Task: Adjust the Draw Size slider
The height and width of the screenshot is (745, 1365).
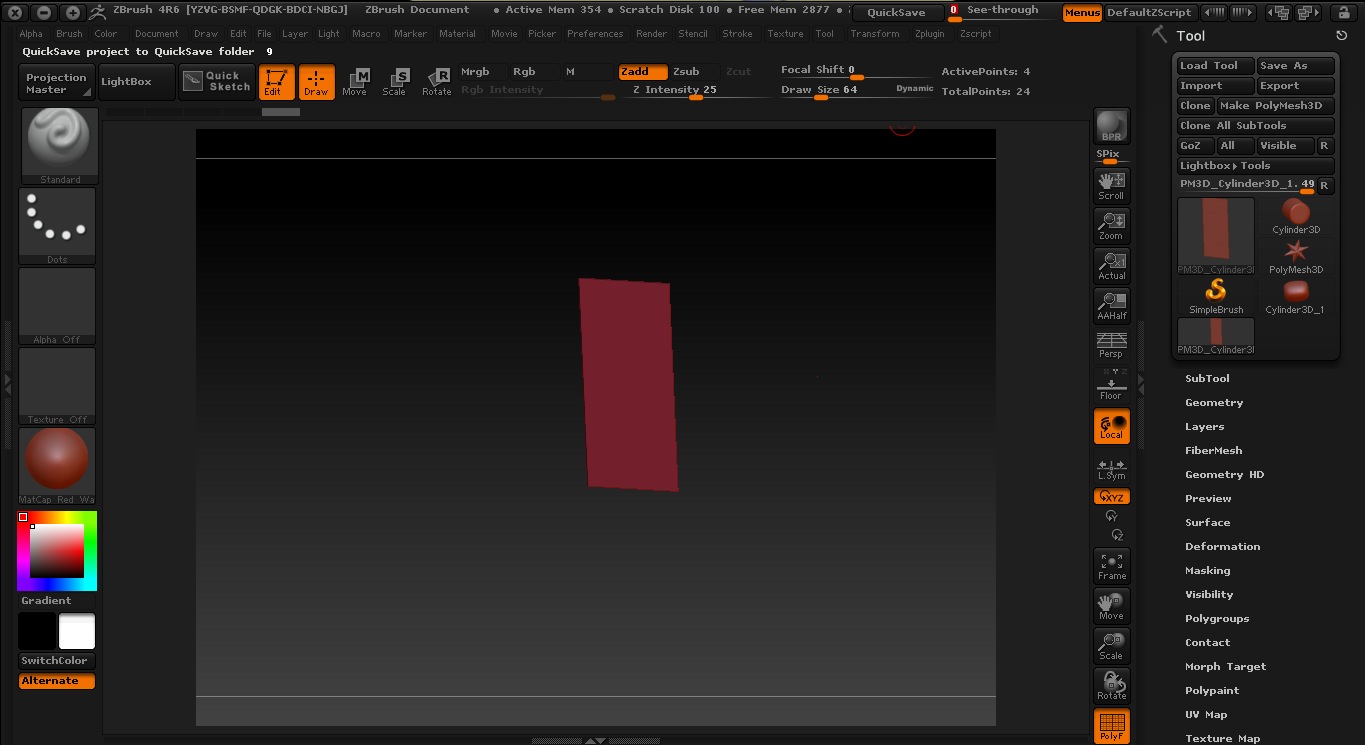Action: pos(857,91)
